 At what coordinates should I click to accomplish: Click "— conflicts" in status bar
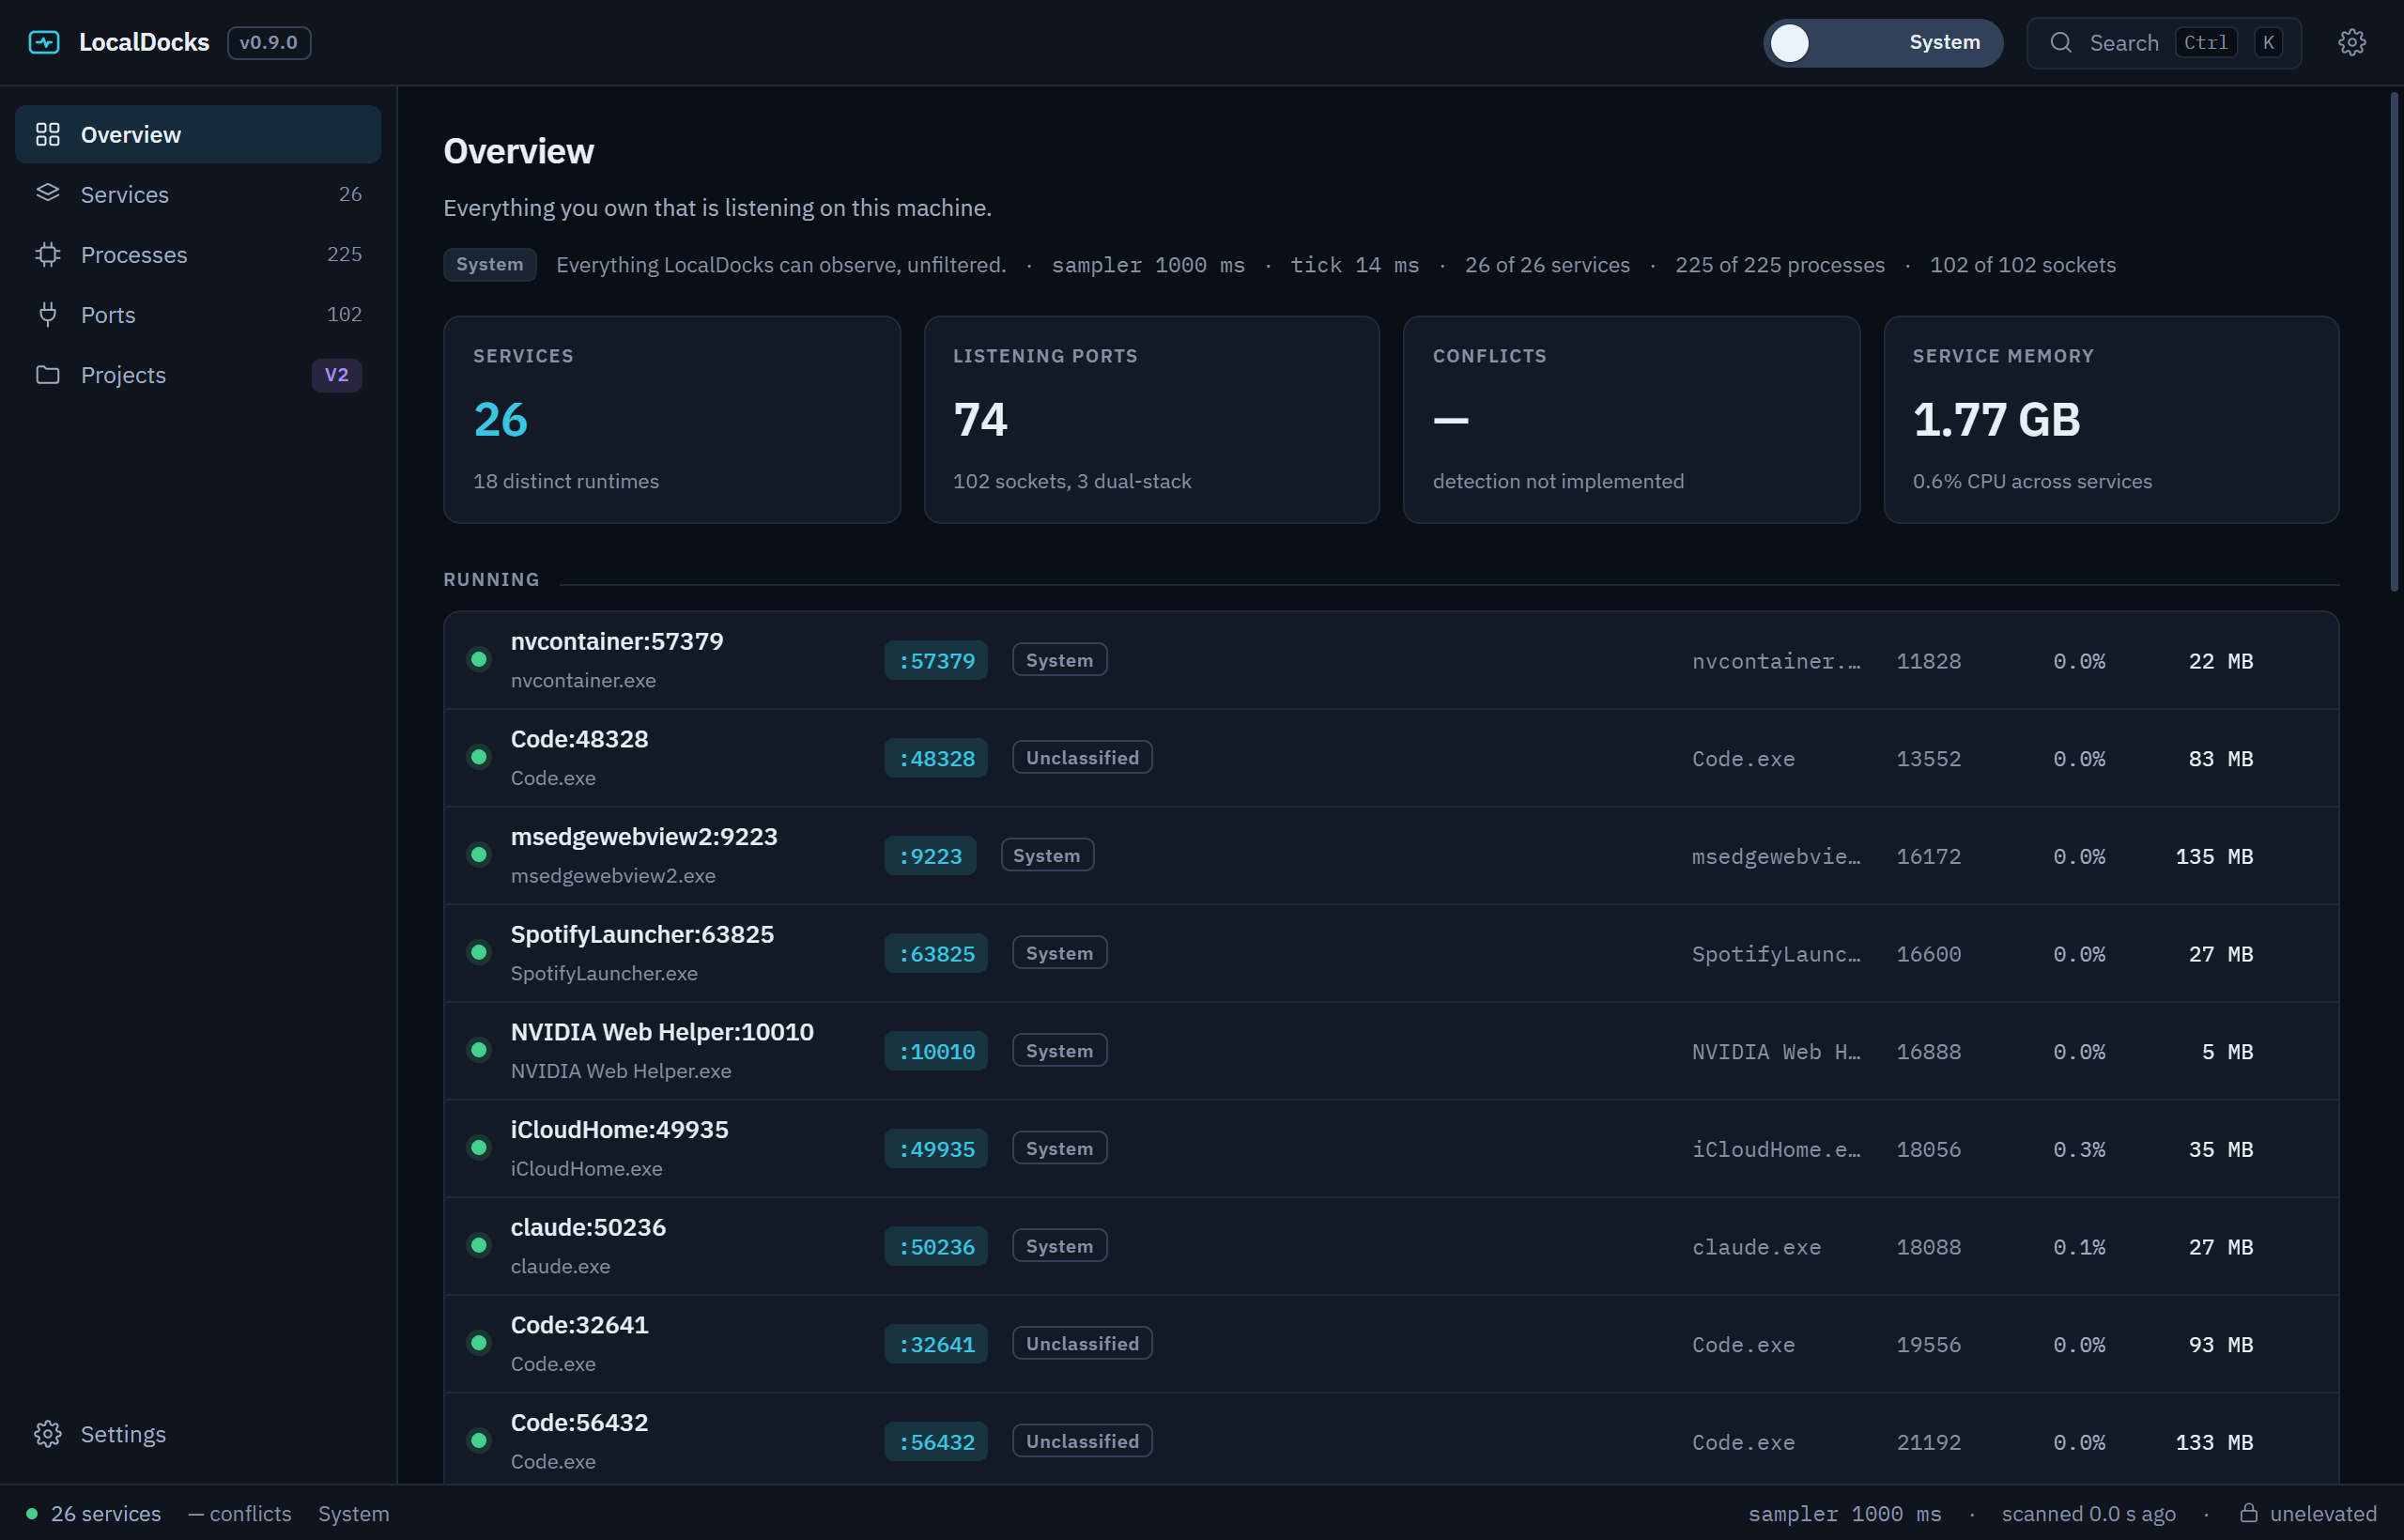coord(240,1513)
